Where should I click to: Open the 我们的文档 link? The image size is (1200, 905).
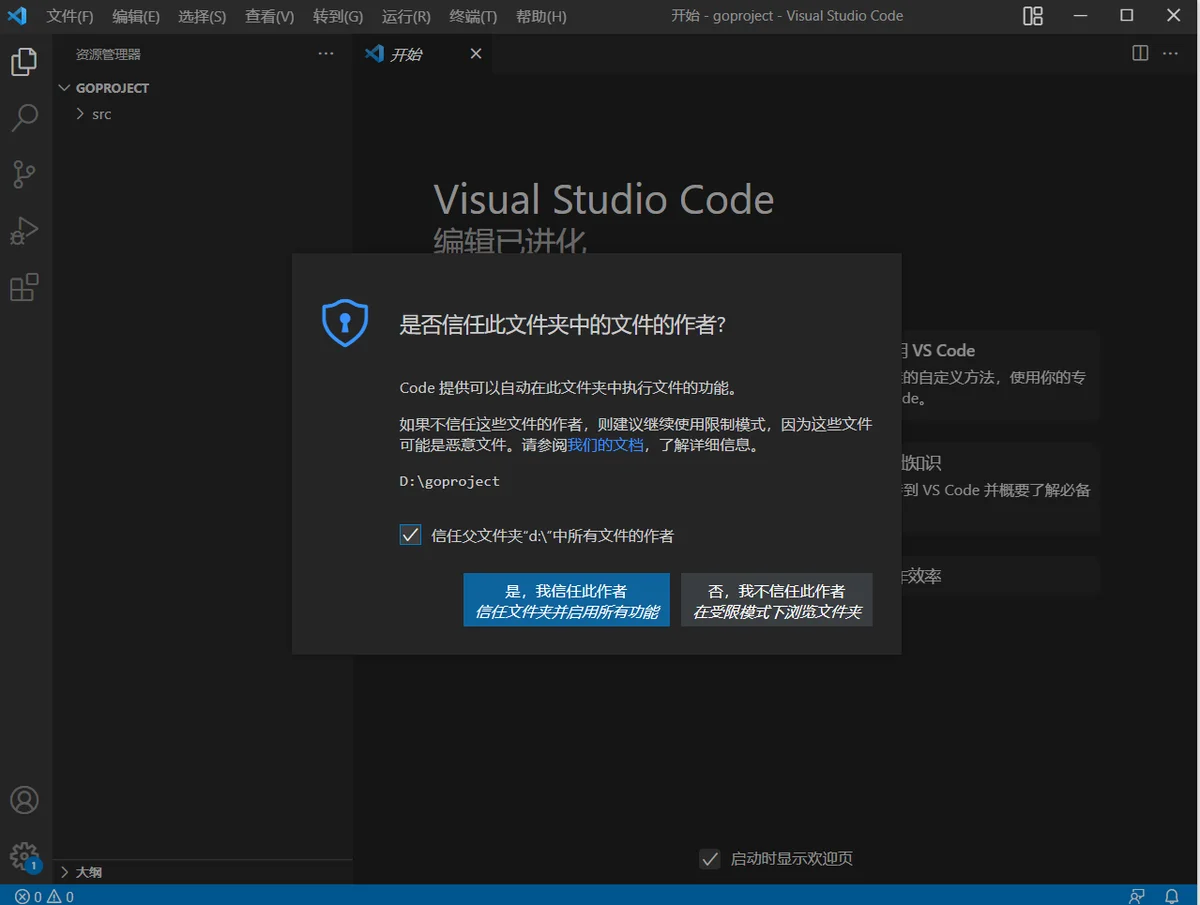click(x=606, y=445)
